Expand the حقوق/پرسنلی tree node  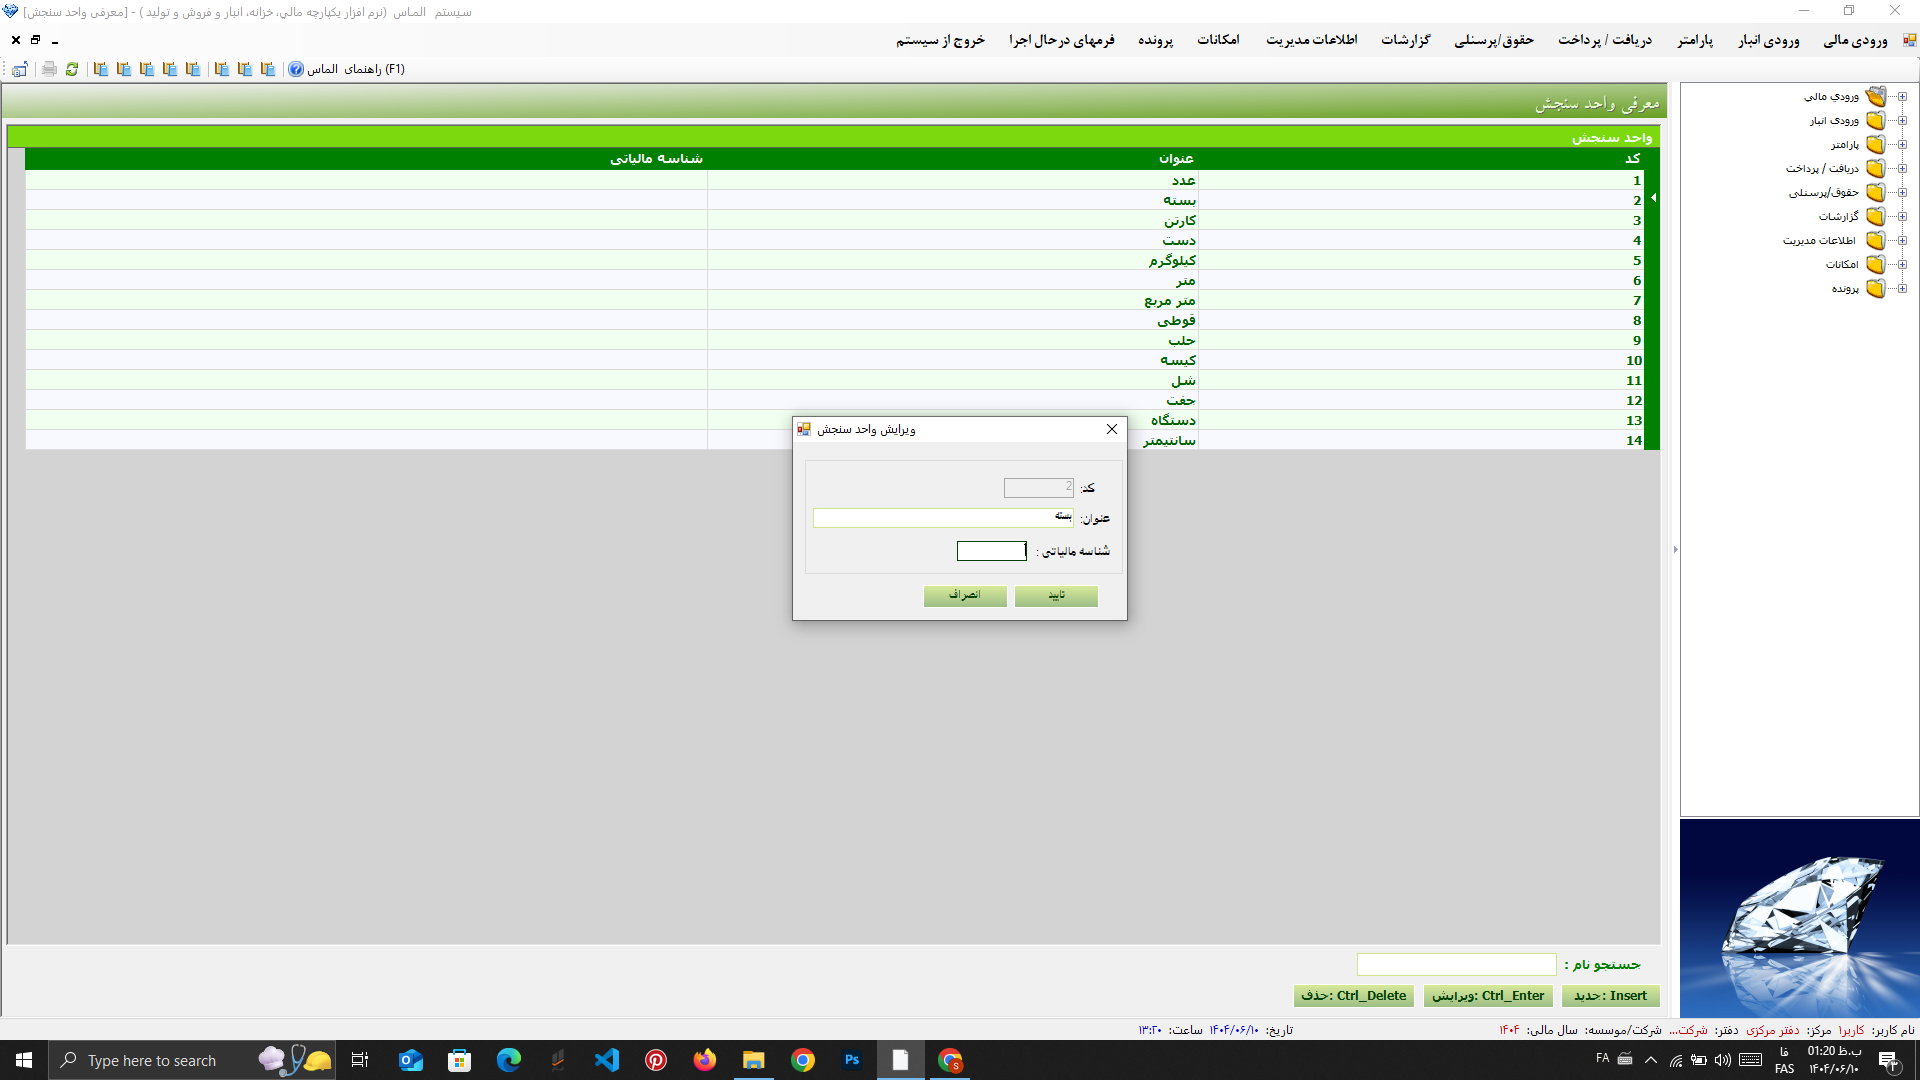1902,193
